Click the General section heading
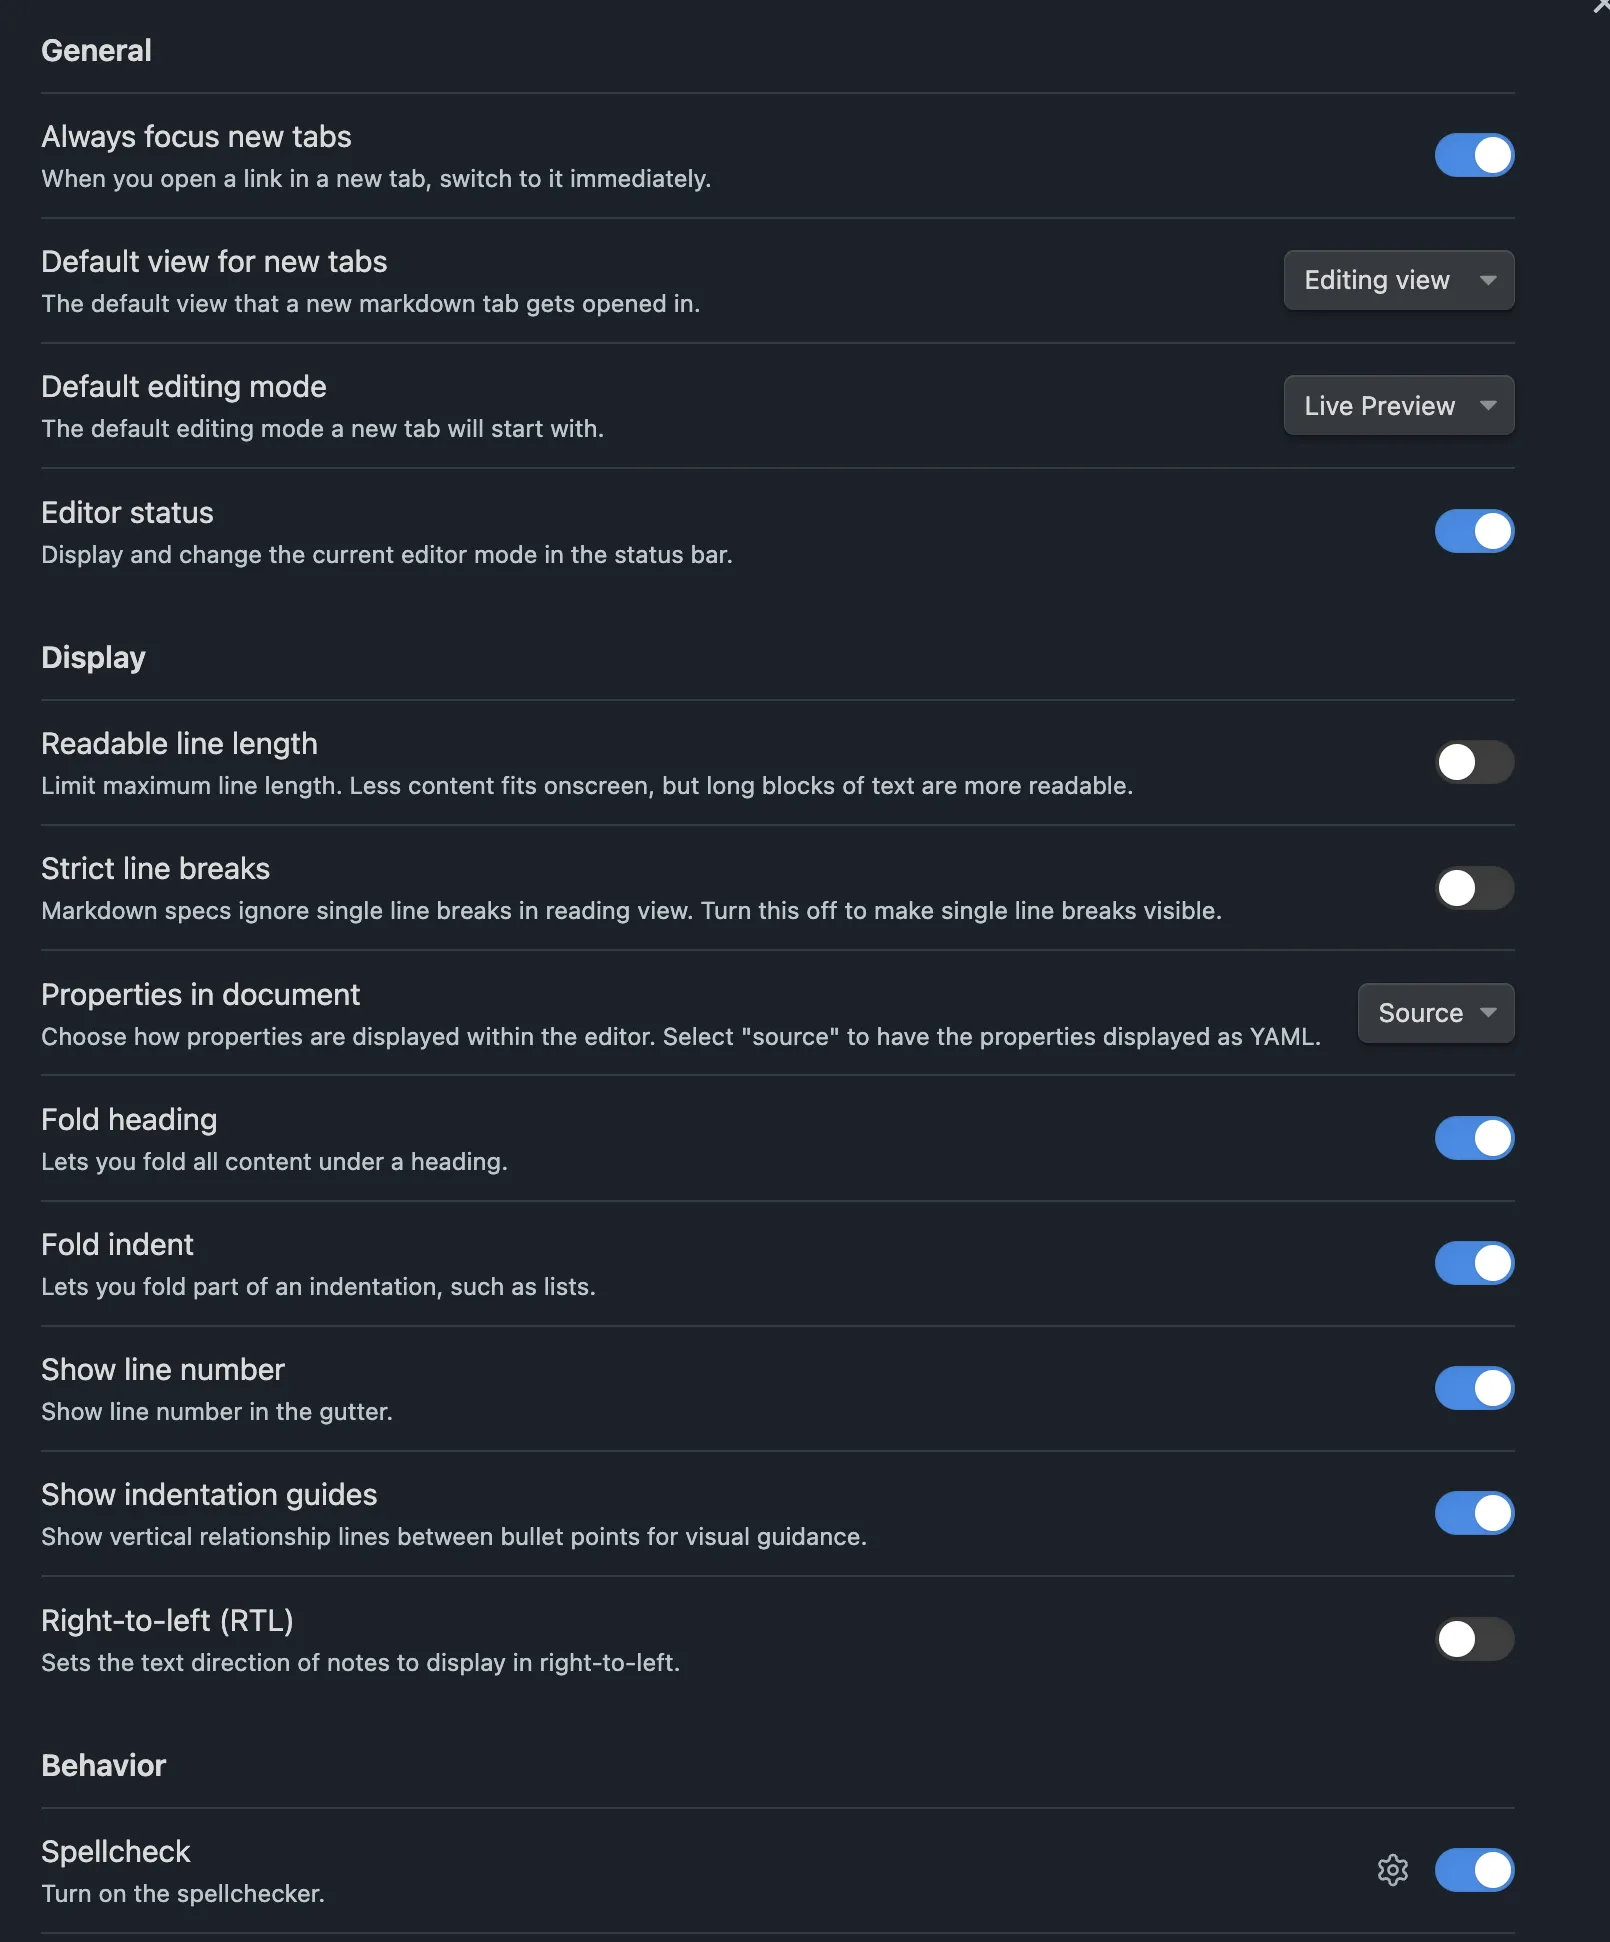Screen dimensions: 1610x1942 click(96, 50)
